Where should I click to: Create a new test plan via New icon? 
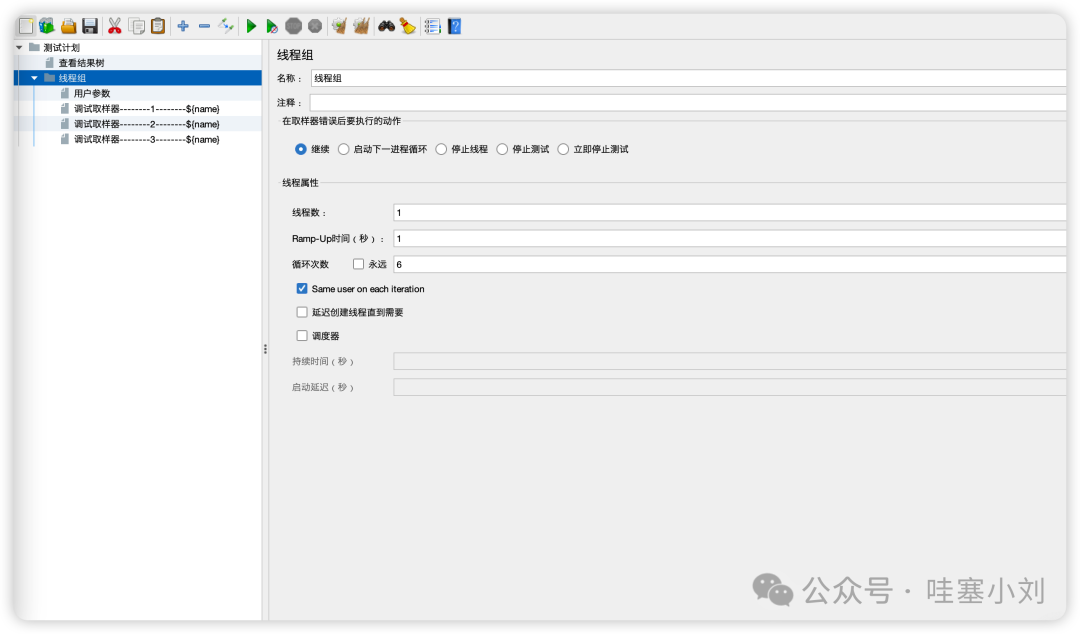pyautogui.click(x=25, y=26)
